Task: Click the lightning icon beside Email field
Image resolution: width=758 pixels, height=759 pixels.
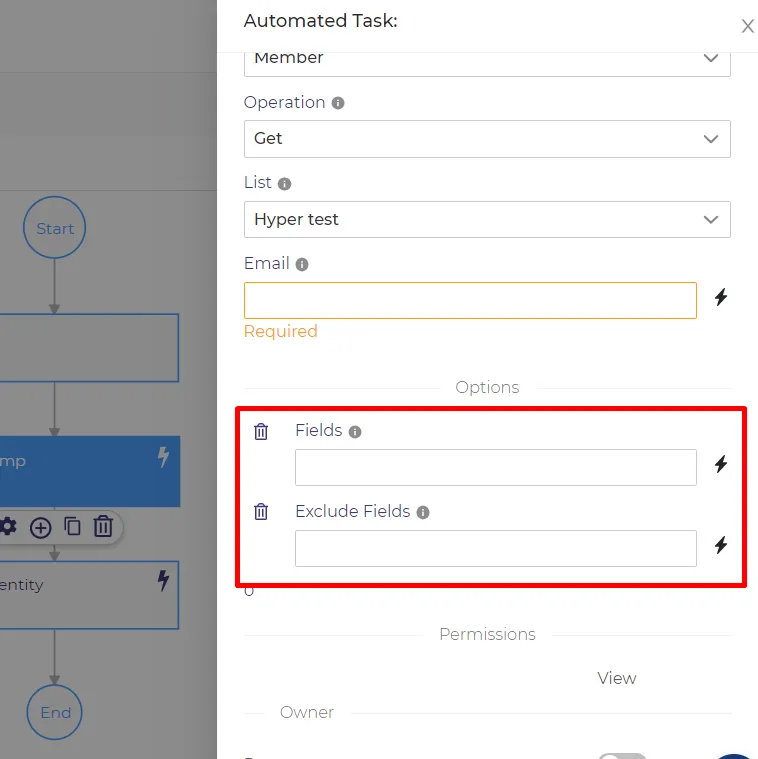Action: (721, 297)
